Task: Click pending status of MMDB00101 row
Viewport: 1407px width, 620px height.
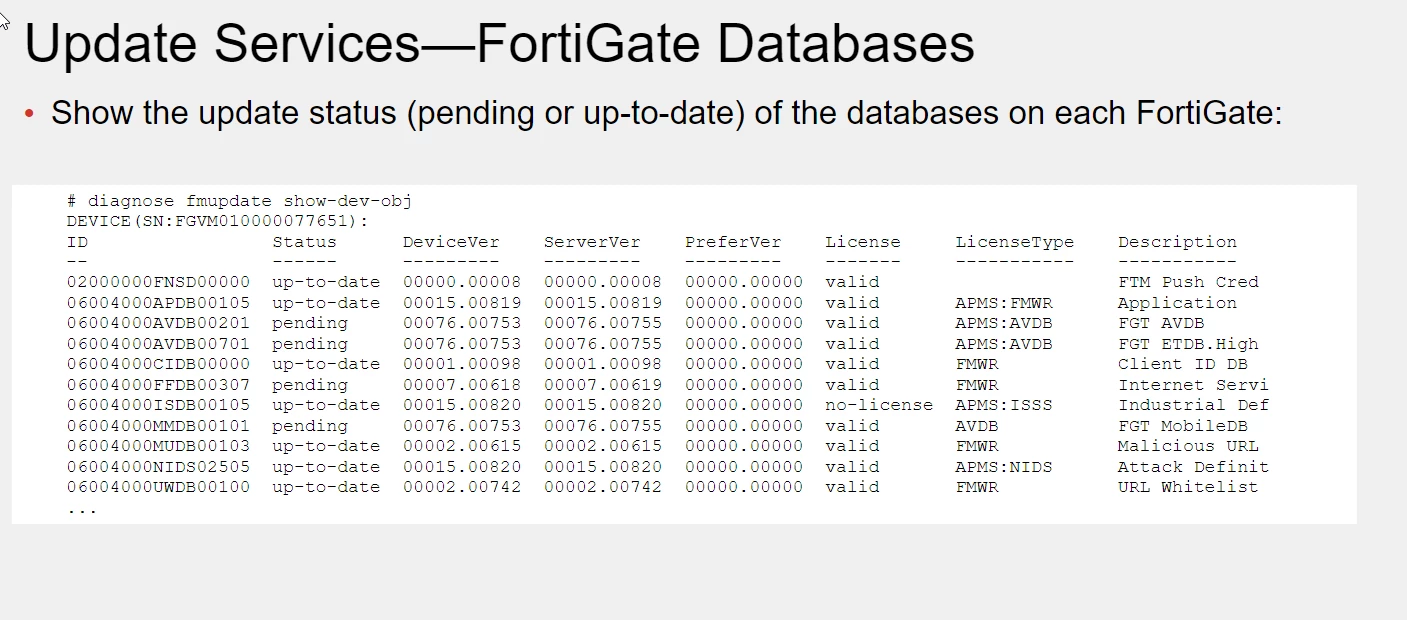Action: [x=310, y=426]
